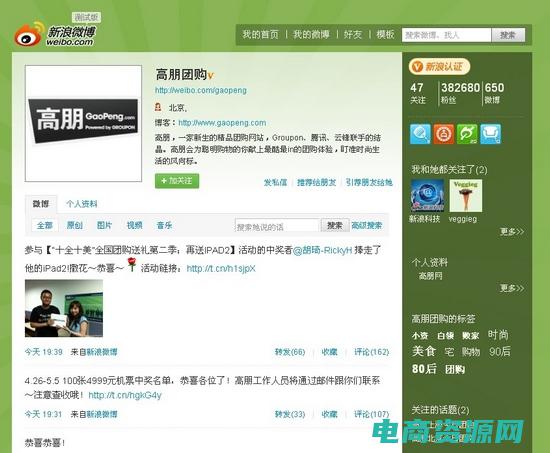Click the Sina Weibo eye logo
Image resolution: width=550 pixels, height=453 pixels.
click(29, 34)
